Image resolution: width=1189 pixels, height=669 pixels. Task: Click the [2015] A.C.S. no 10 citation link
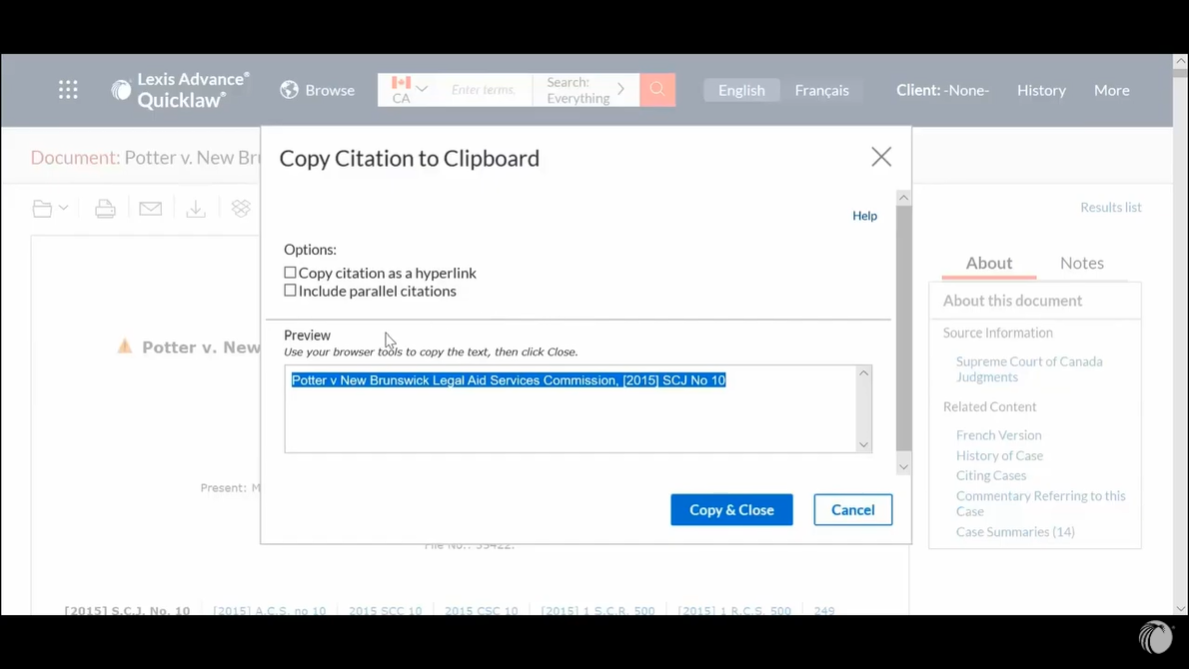269,611
